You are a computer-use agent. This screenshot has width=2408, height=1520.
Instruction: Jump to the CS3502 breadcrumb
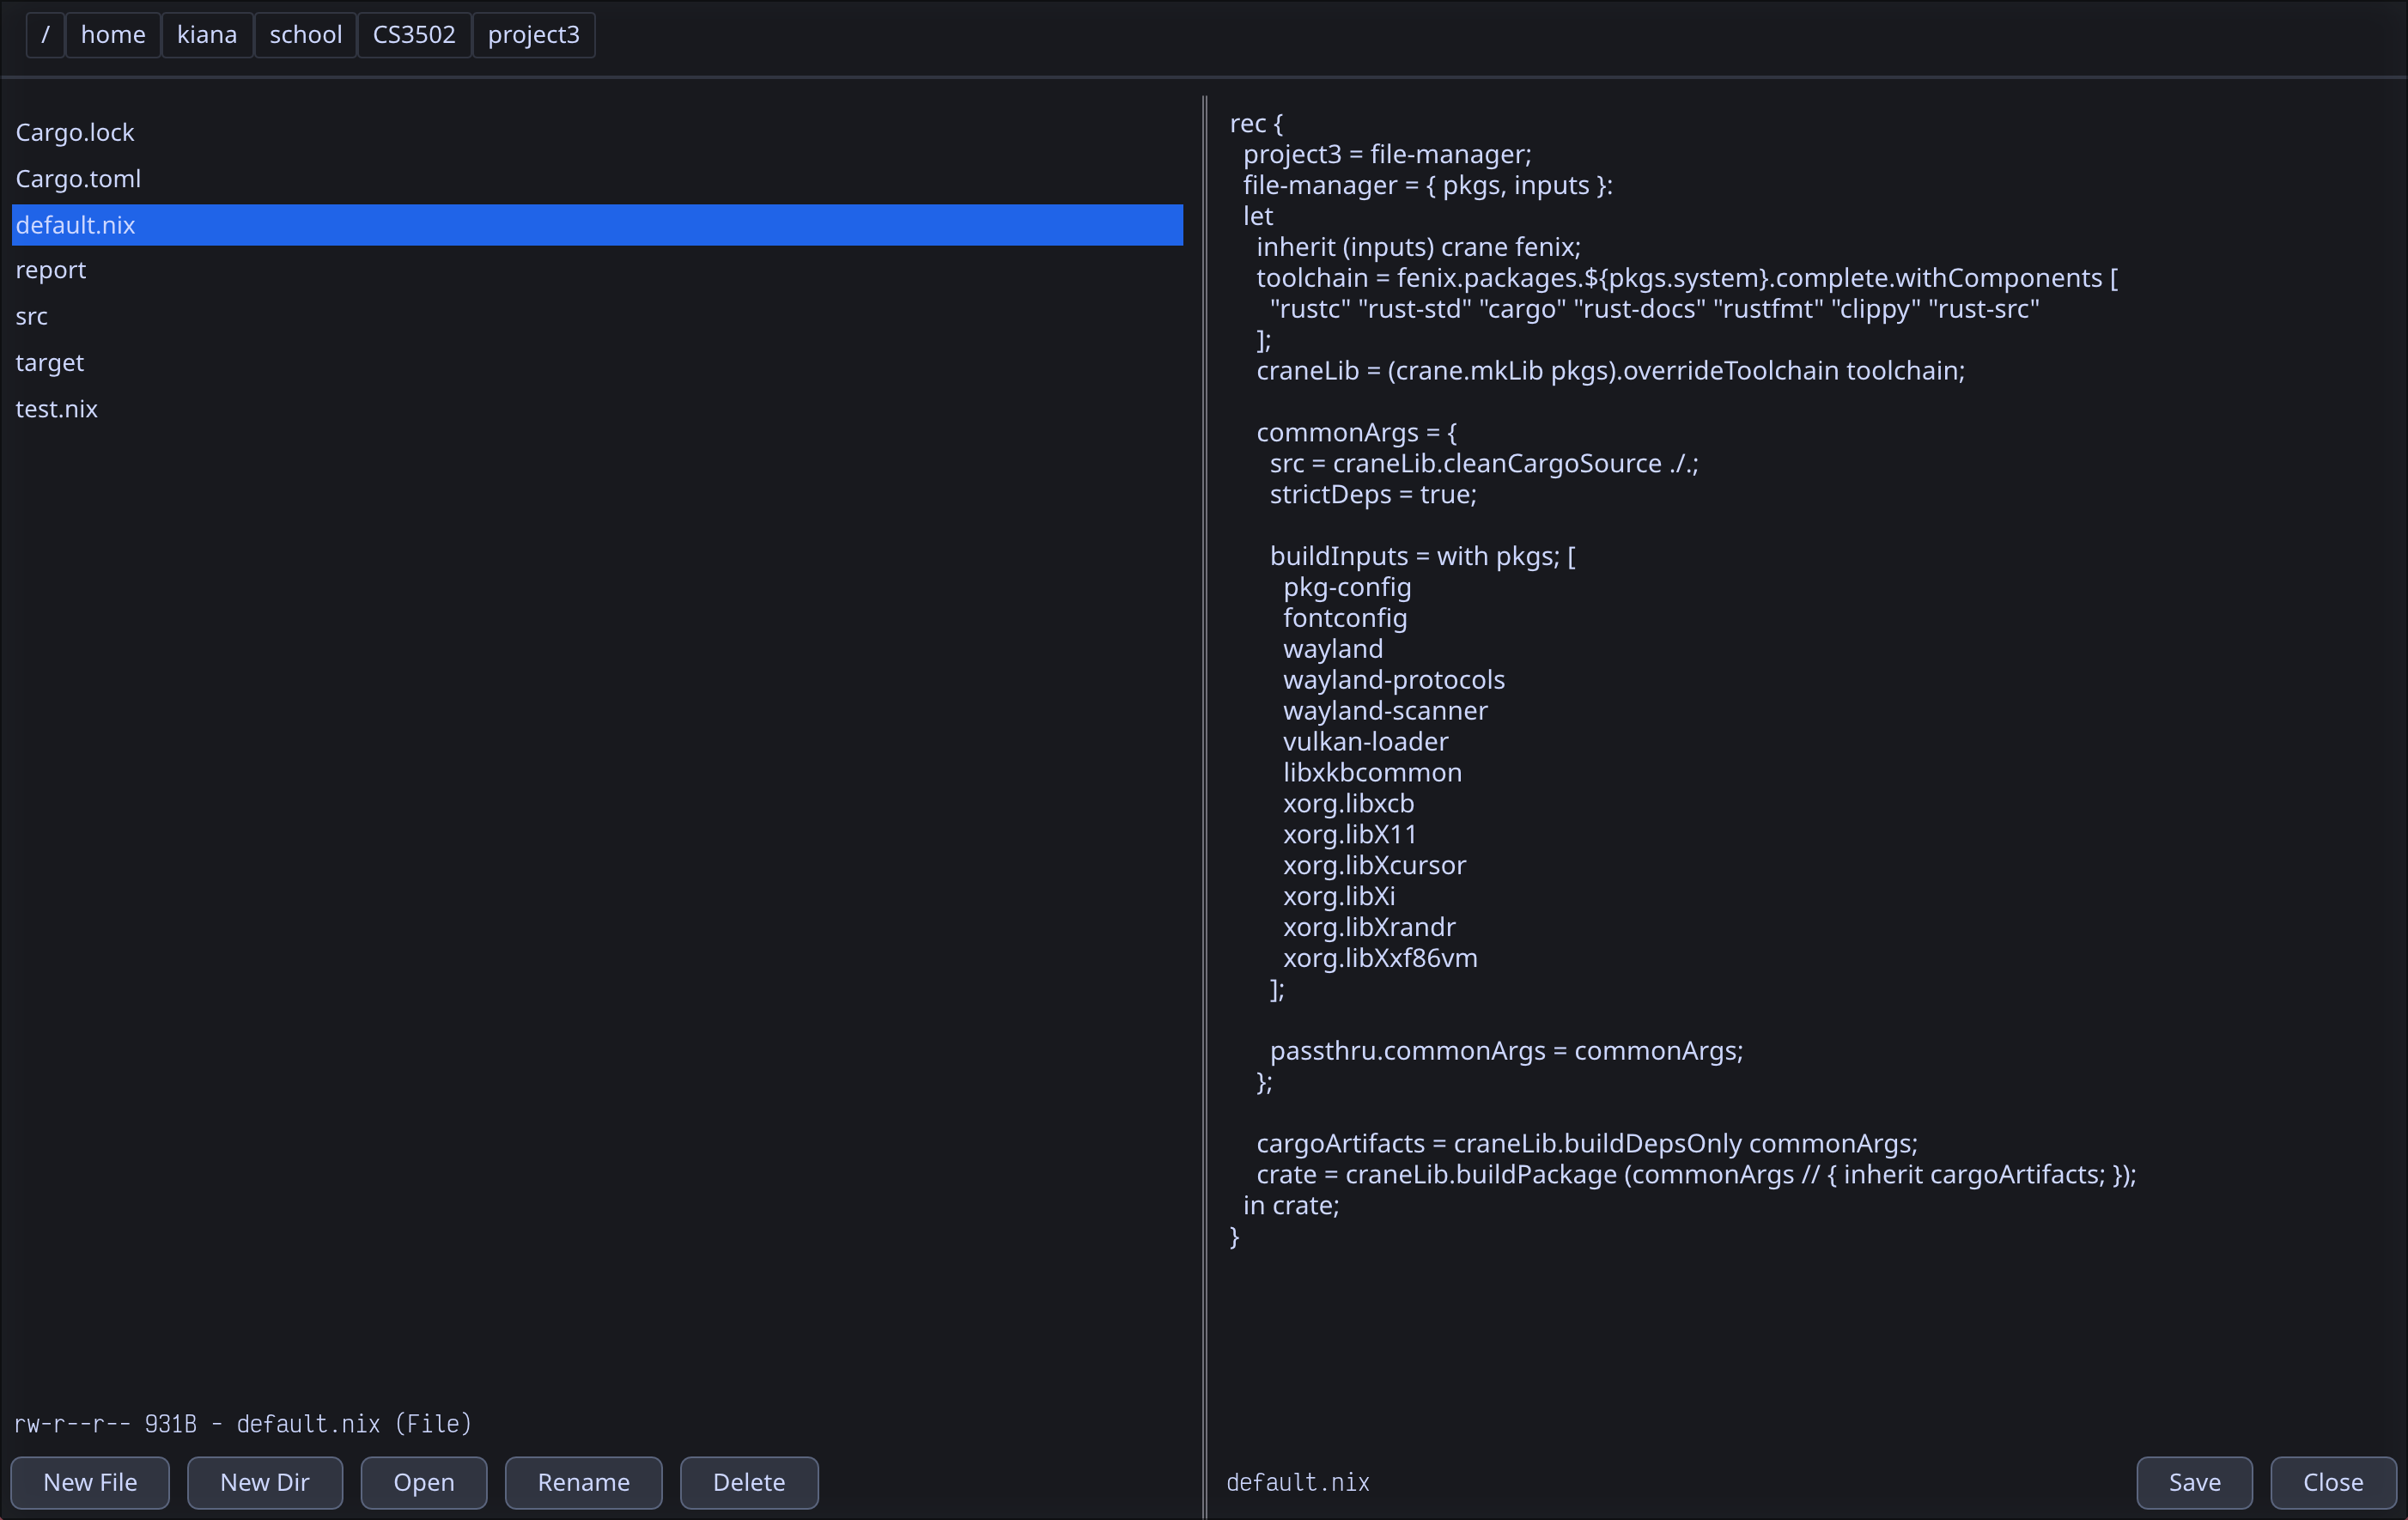tap(414, 35)
